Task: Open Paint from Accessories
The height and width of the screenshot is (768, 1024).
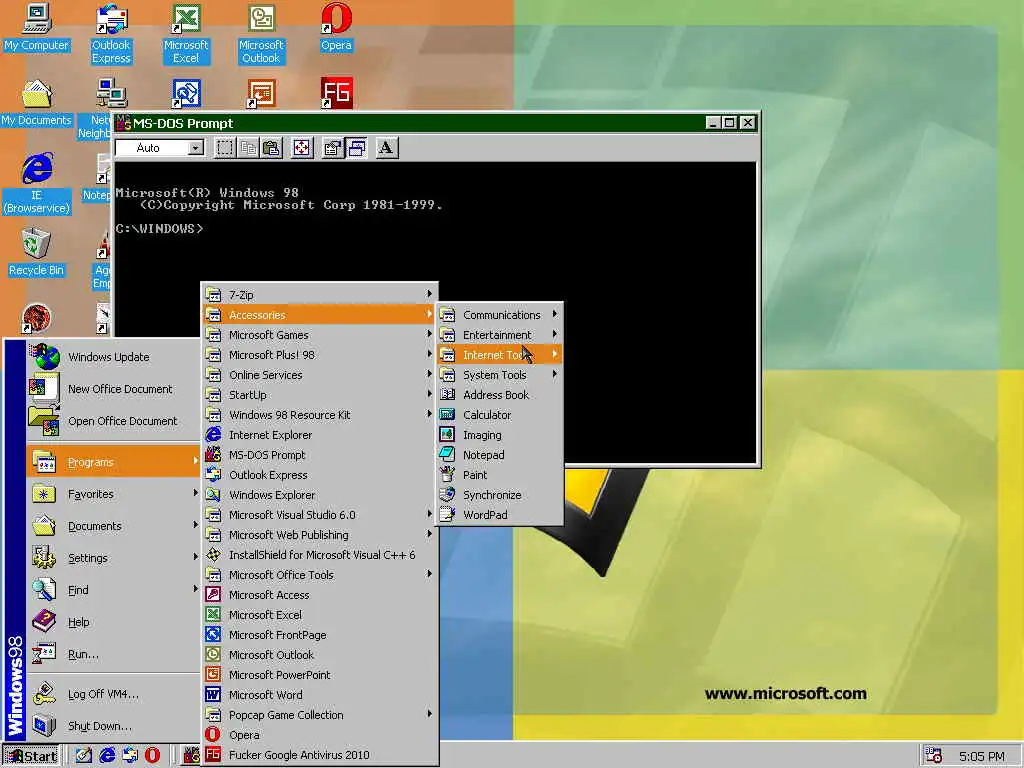Action: coord(500,475)
